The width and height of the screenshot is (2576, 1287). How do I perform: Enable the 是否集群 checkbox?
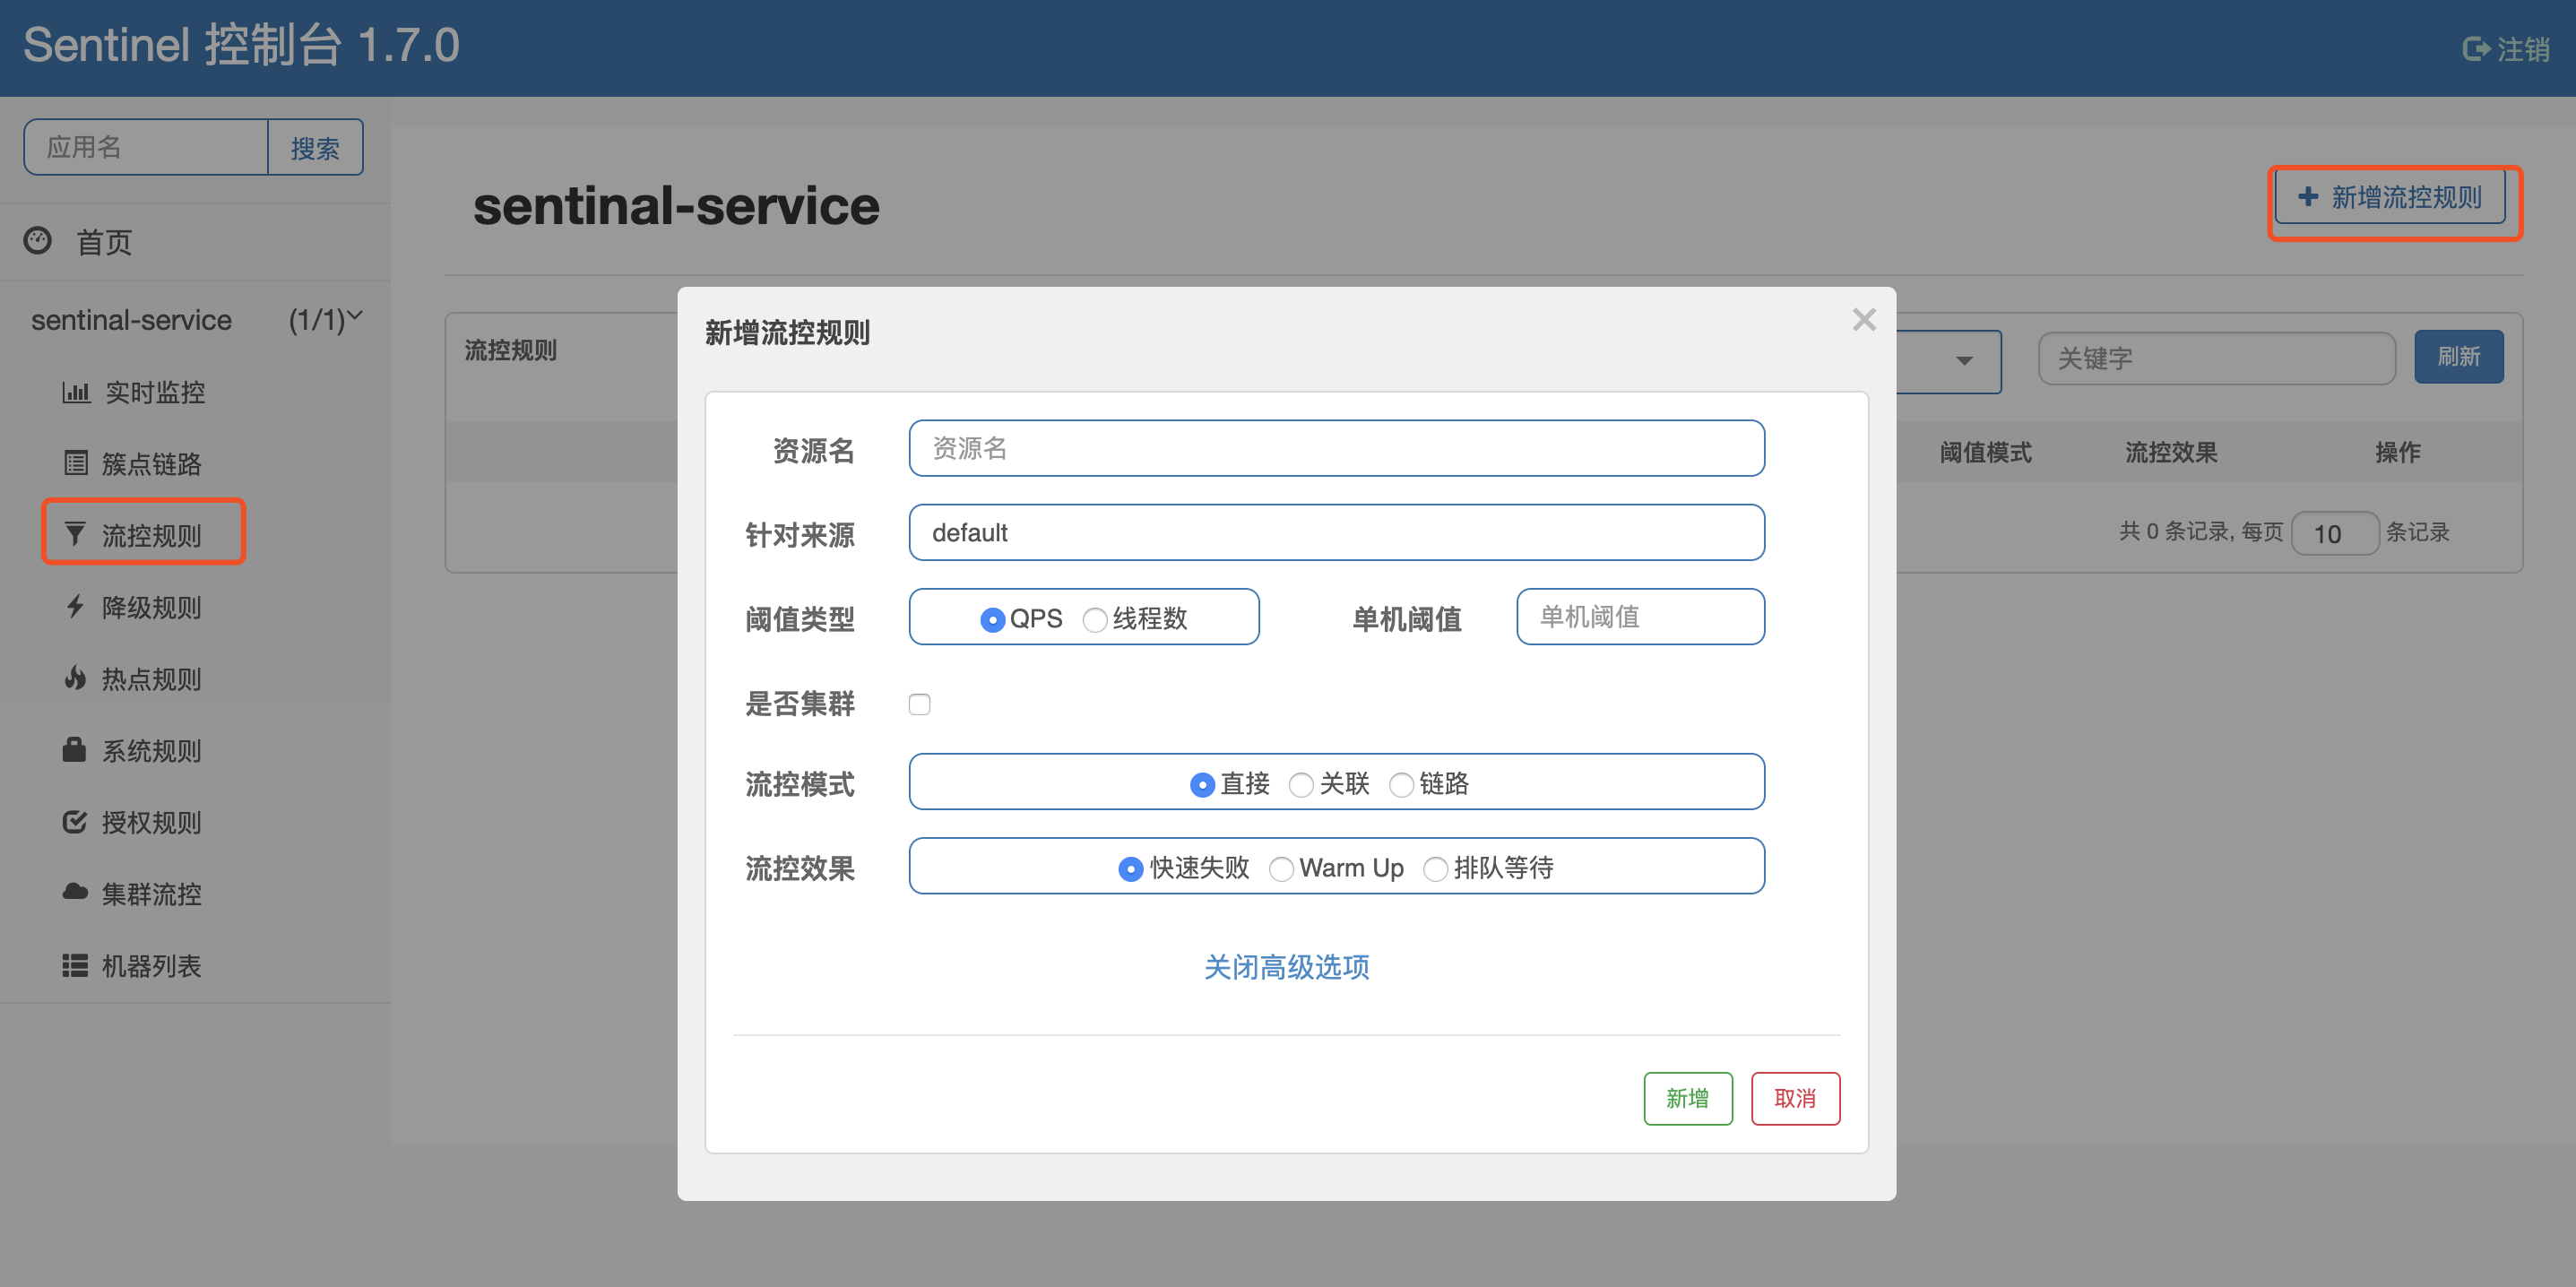[x=919, y=704]
